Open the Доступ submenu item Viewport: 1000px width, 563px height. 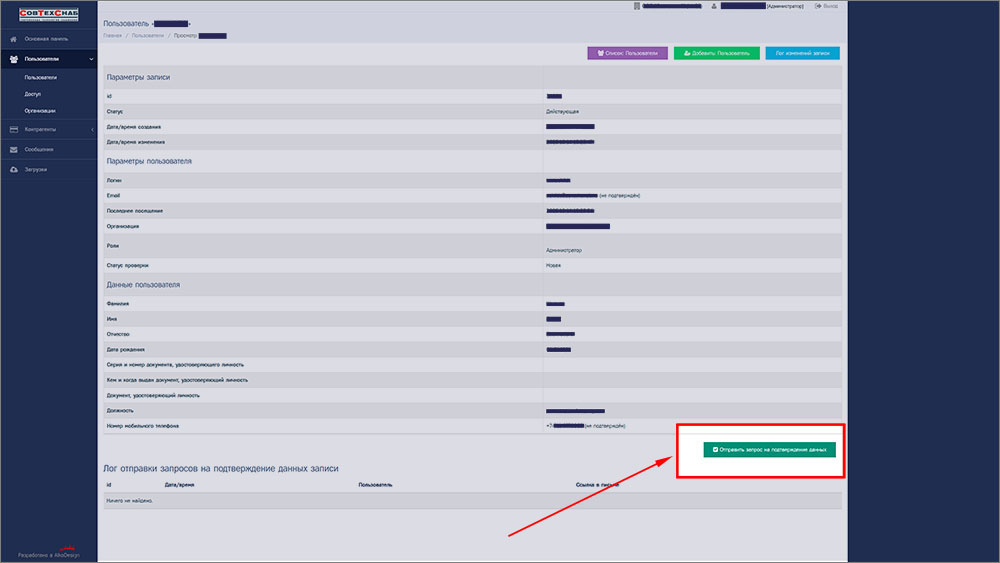pyautogui.click(x=33, y=94)
